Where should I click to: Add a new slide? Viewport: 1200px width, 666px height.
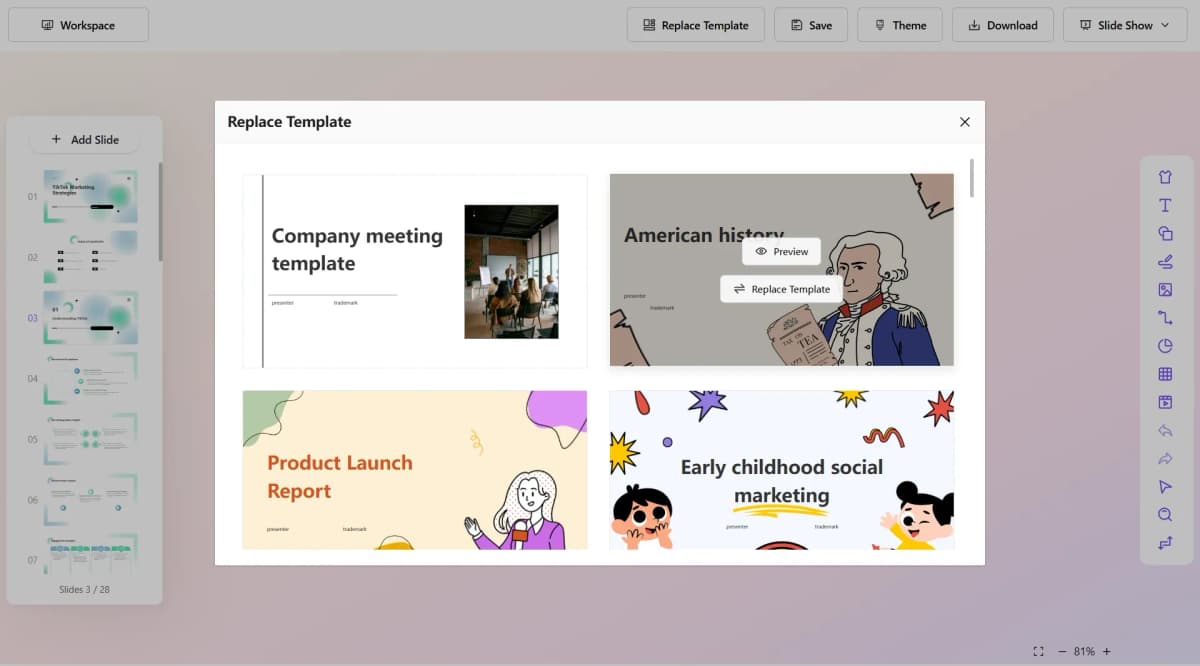[84, 140]
